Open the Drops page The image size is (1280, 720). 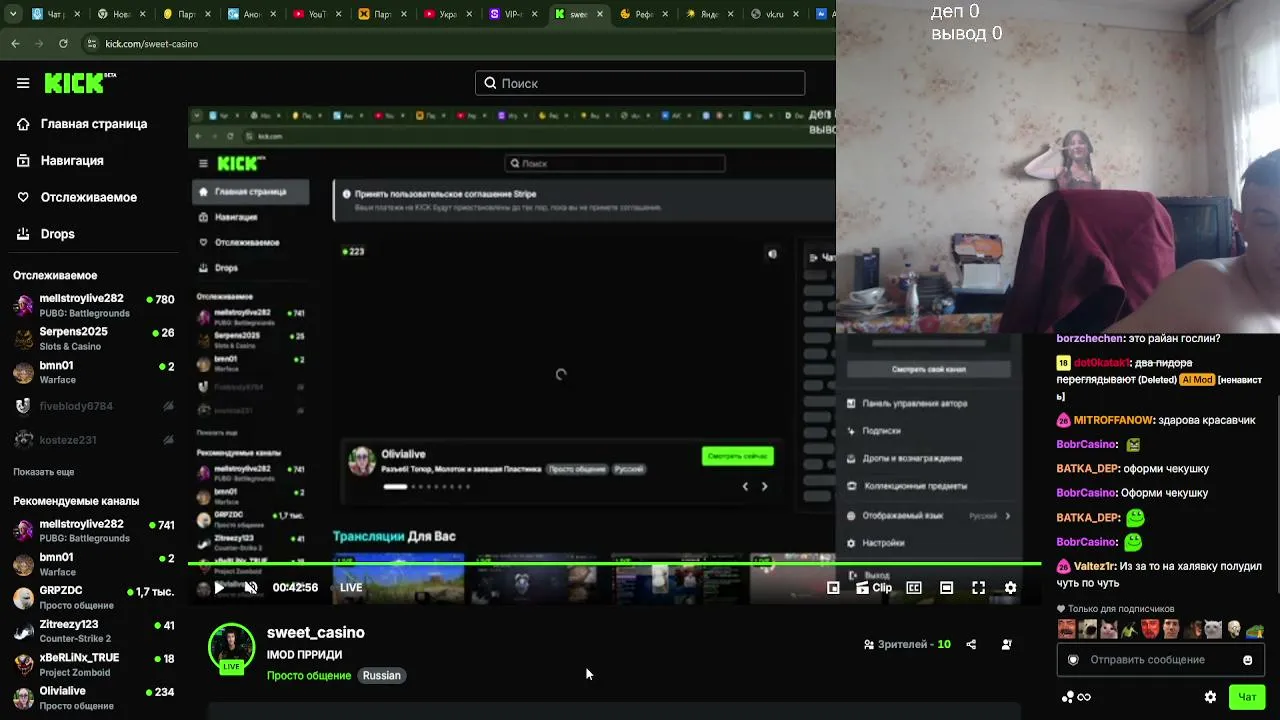coord(46,234)
